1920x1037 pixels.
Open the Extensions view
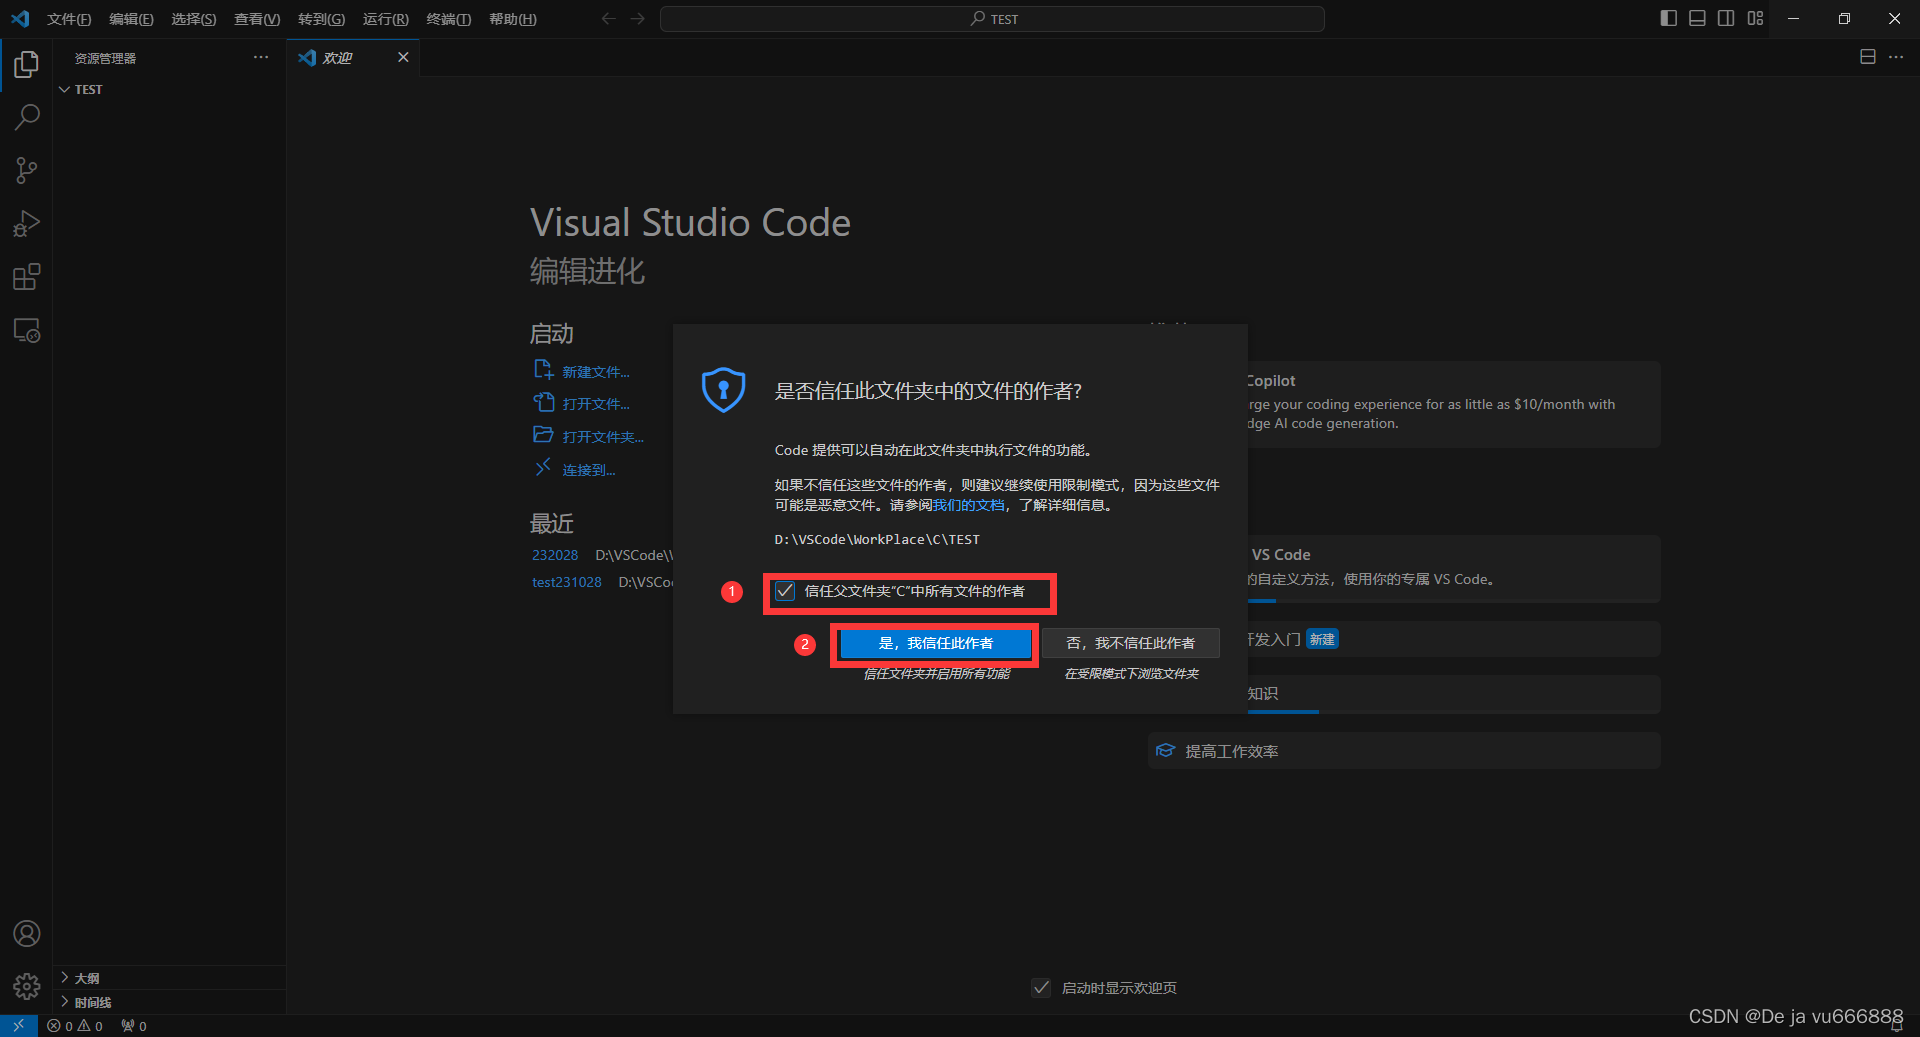click(x=26, y=276)
